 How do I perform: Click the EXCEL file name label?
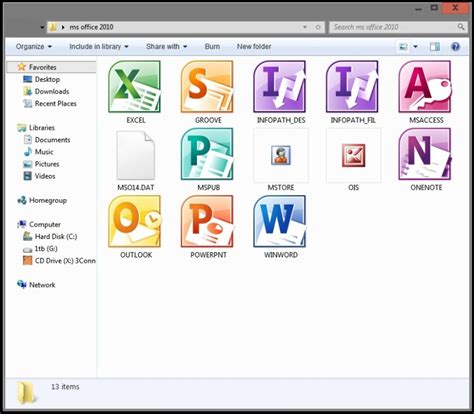[x=136, y=120]
